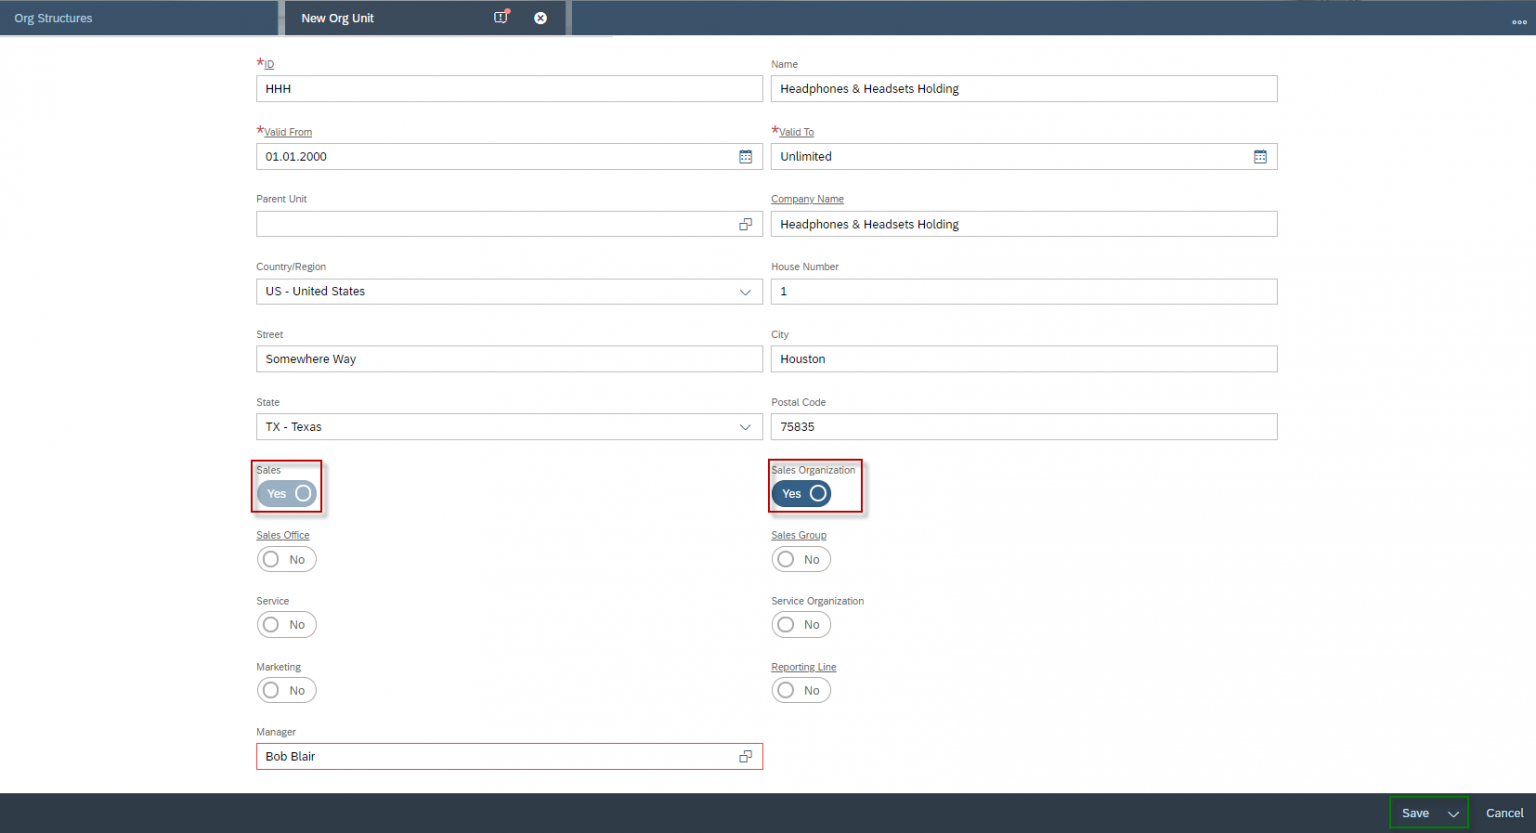Open the date picker for Valid To

(1259, 156)
